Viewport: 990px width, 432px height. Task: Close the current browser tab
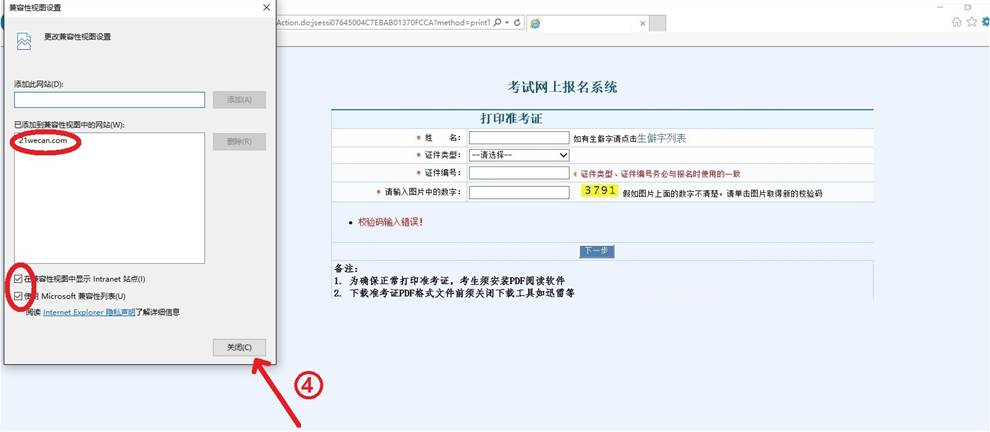pos(645,22)
